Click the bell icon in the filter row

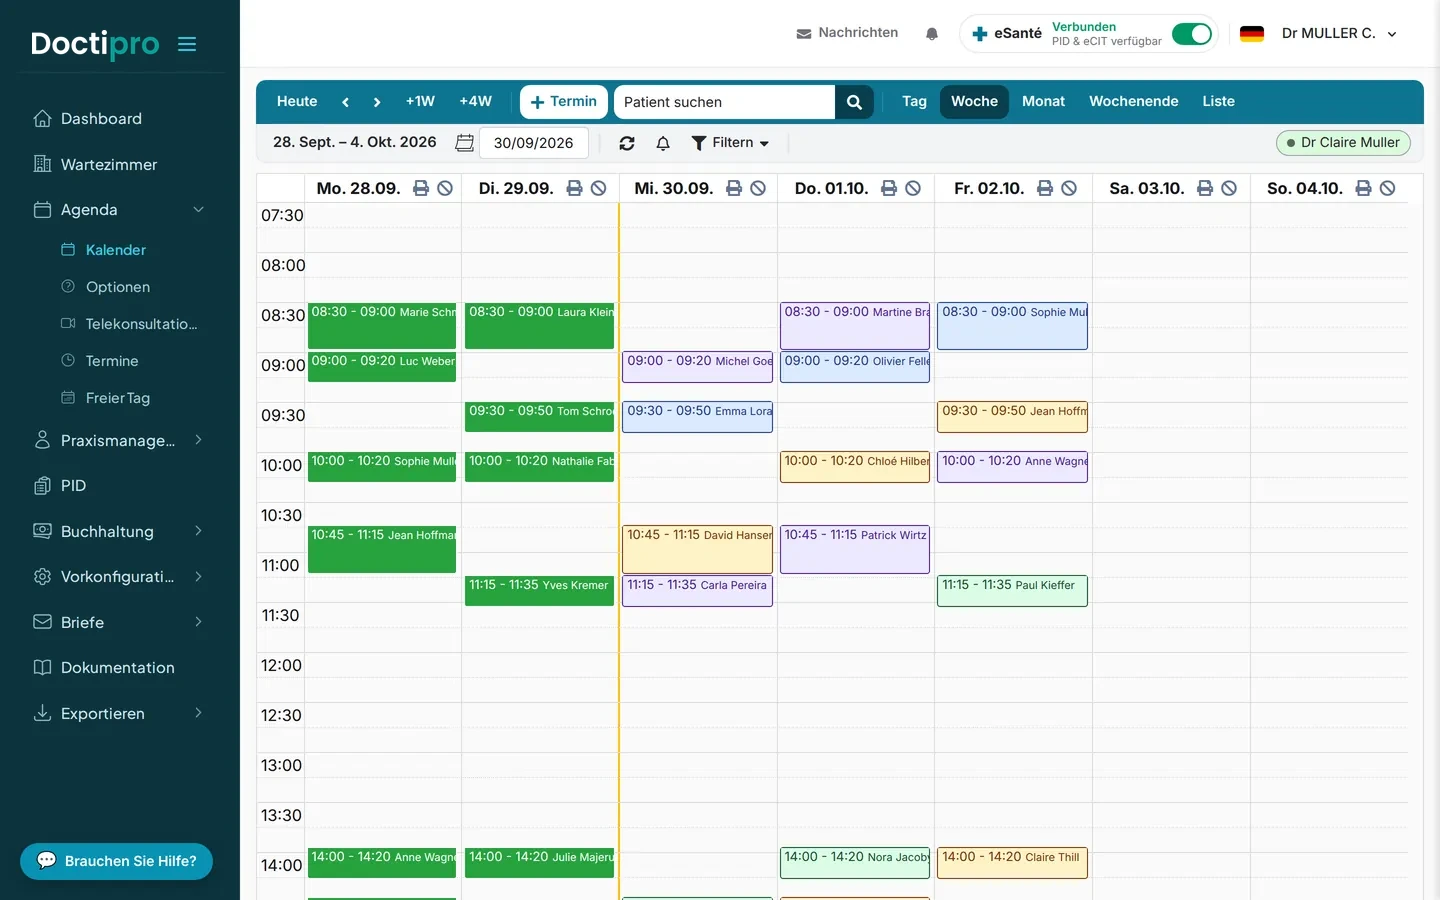pos(663,143)
